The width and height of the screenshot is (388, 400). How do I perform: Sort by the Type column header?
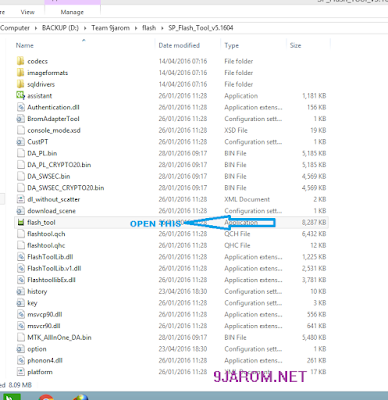pyautogui.click(x=232, y=45)
